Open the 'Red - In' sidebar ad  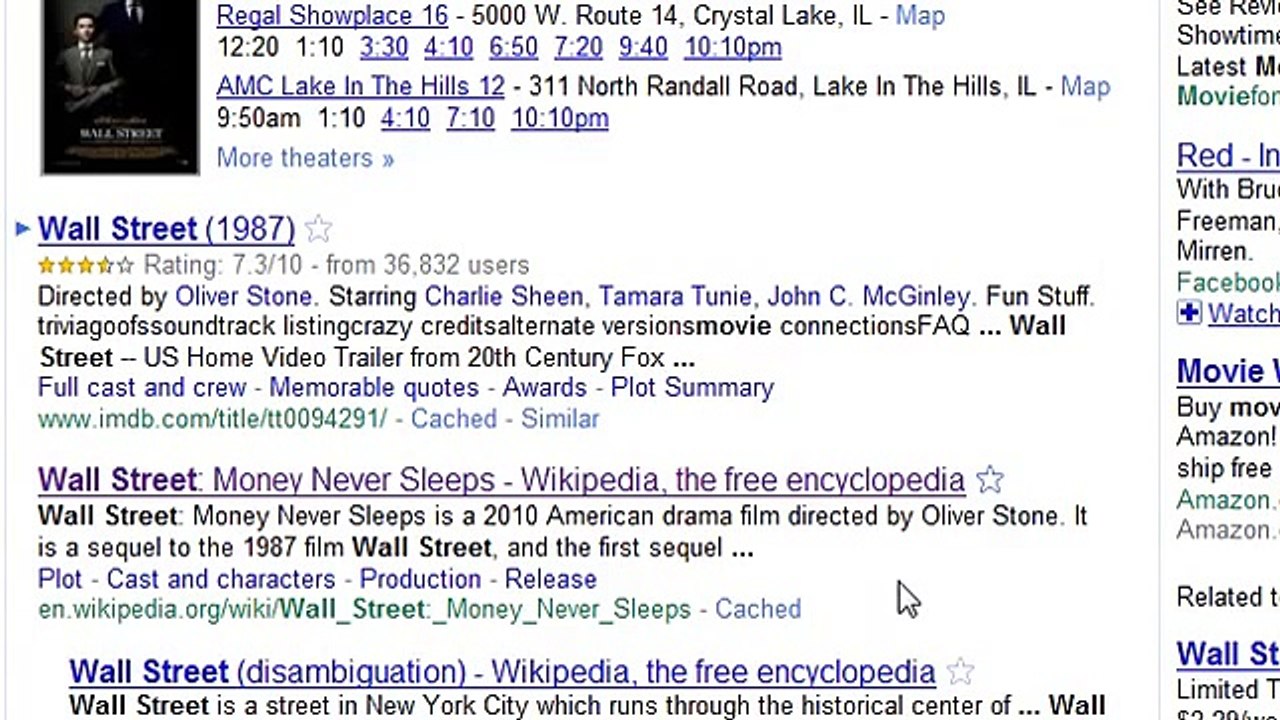coord(1228,156)
